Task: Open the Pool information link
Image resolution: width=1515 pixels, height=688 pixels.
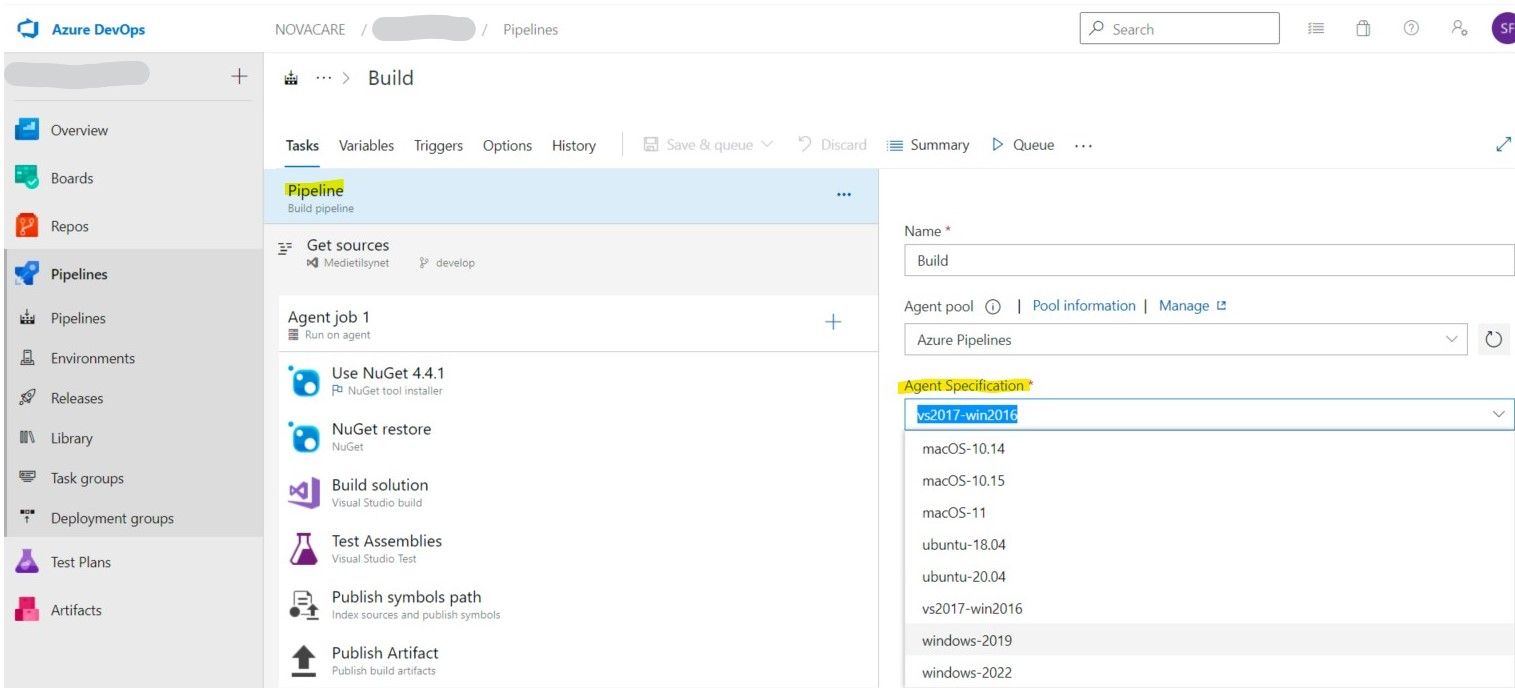Action: coord(1084,306)
